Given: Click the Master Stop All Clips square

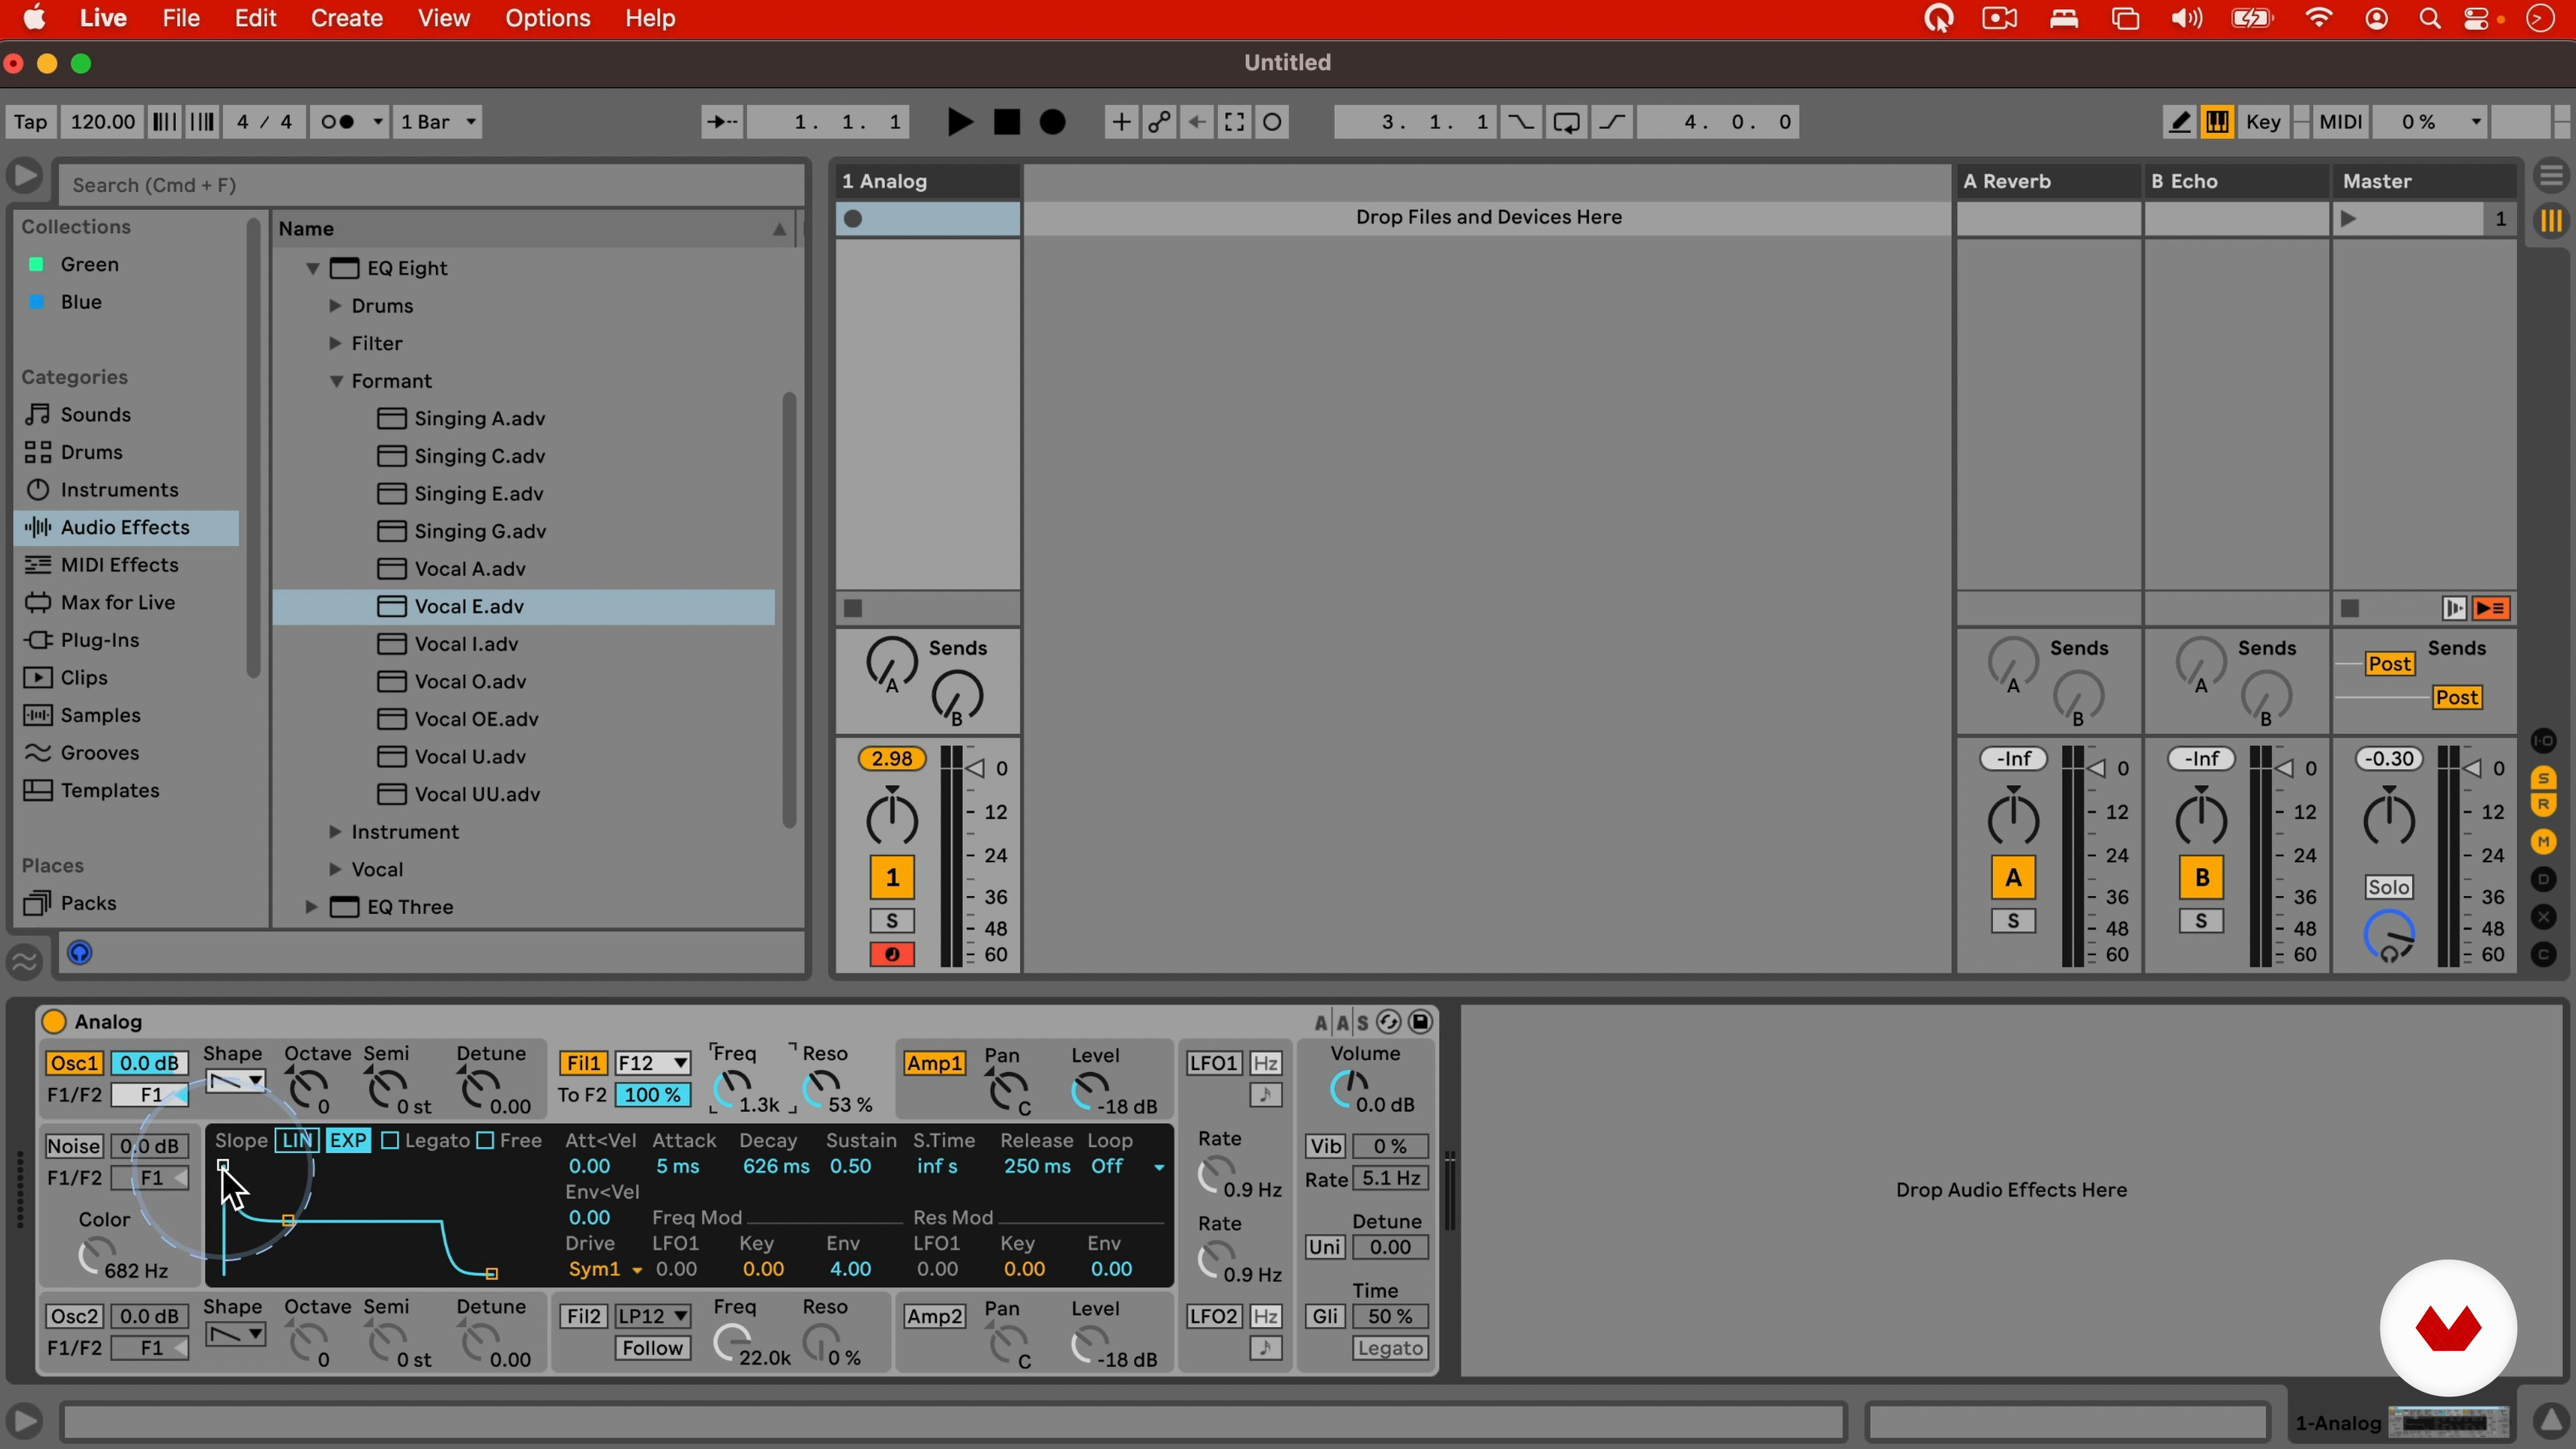Looking at the screenshot, I should [2351, 608].
